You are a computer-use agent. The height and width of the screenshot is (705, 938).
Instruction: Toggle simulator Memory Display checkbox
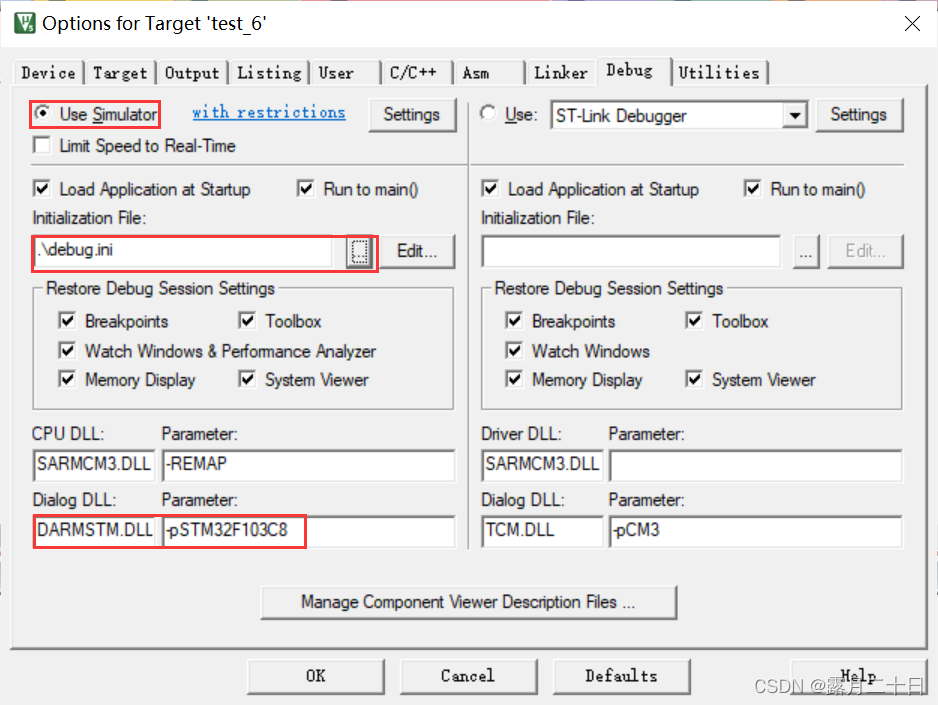point(67,379)
